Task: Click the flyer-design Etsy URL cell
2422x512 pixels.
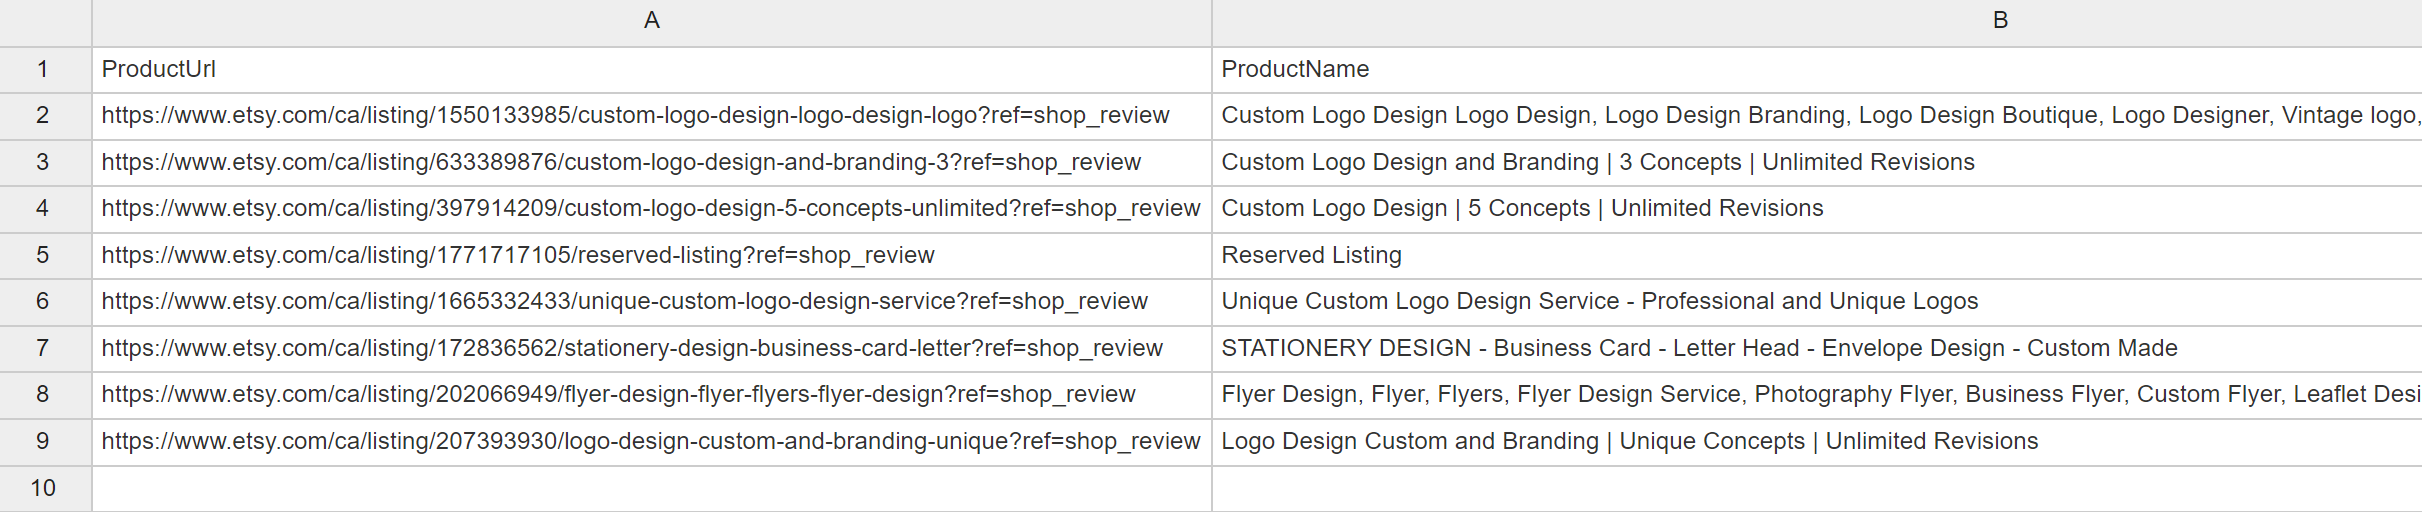Action: click(x=651, y=394)
